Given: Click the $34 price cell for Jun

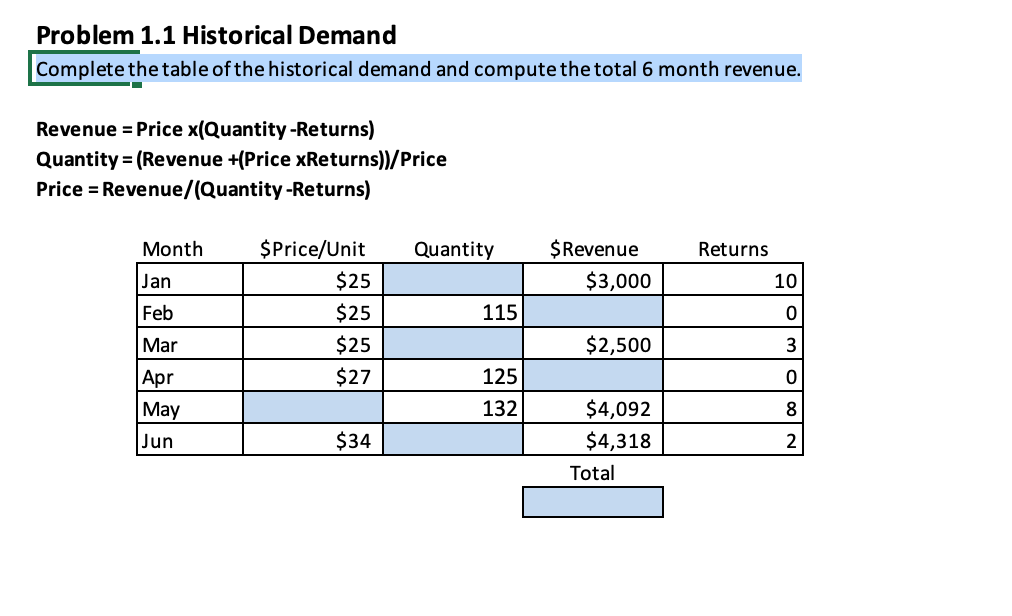Looking at the screenshot, I should pos(312,440).
